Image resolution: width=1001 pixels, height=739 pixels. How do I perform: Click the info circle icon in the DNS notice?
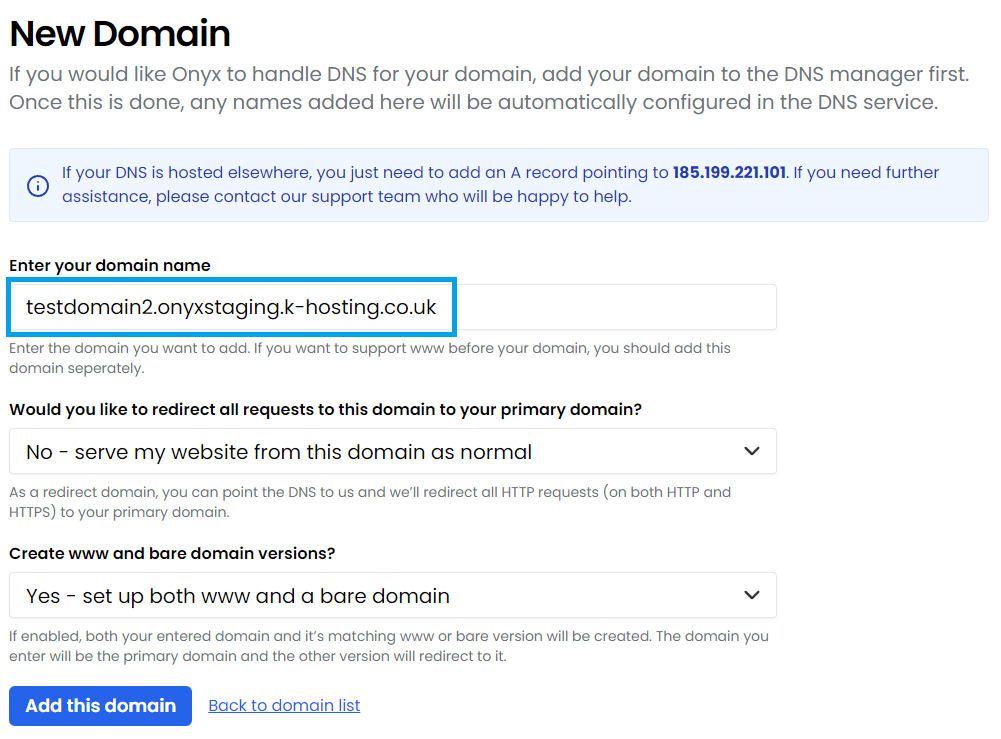coord(38,186)
